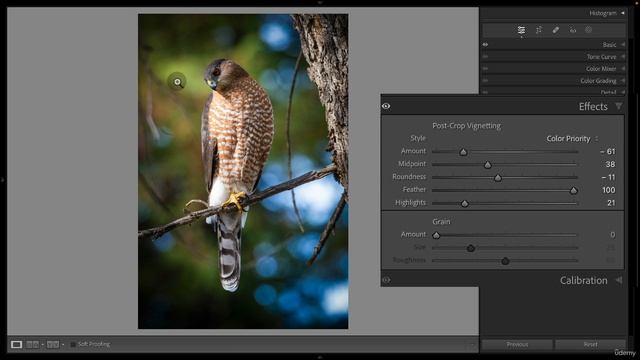Screen dimensions: 640x360
Task: Show the top module panel arrow
Action: click(320, 2)
